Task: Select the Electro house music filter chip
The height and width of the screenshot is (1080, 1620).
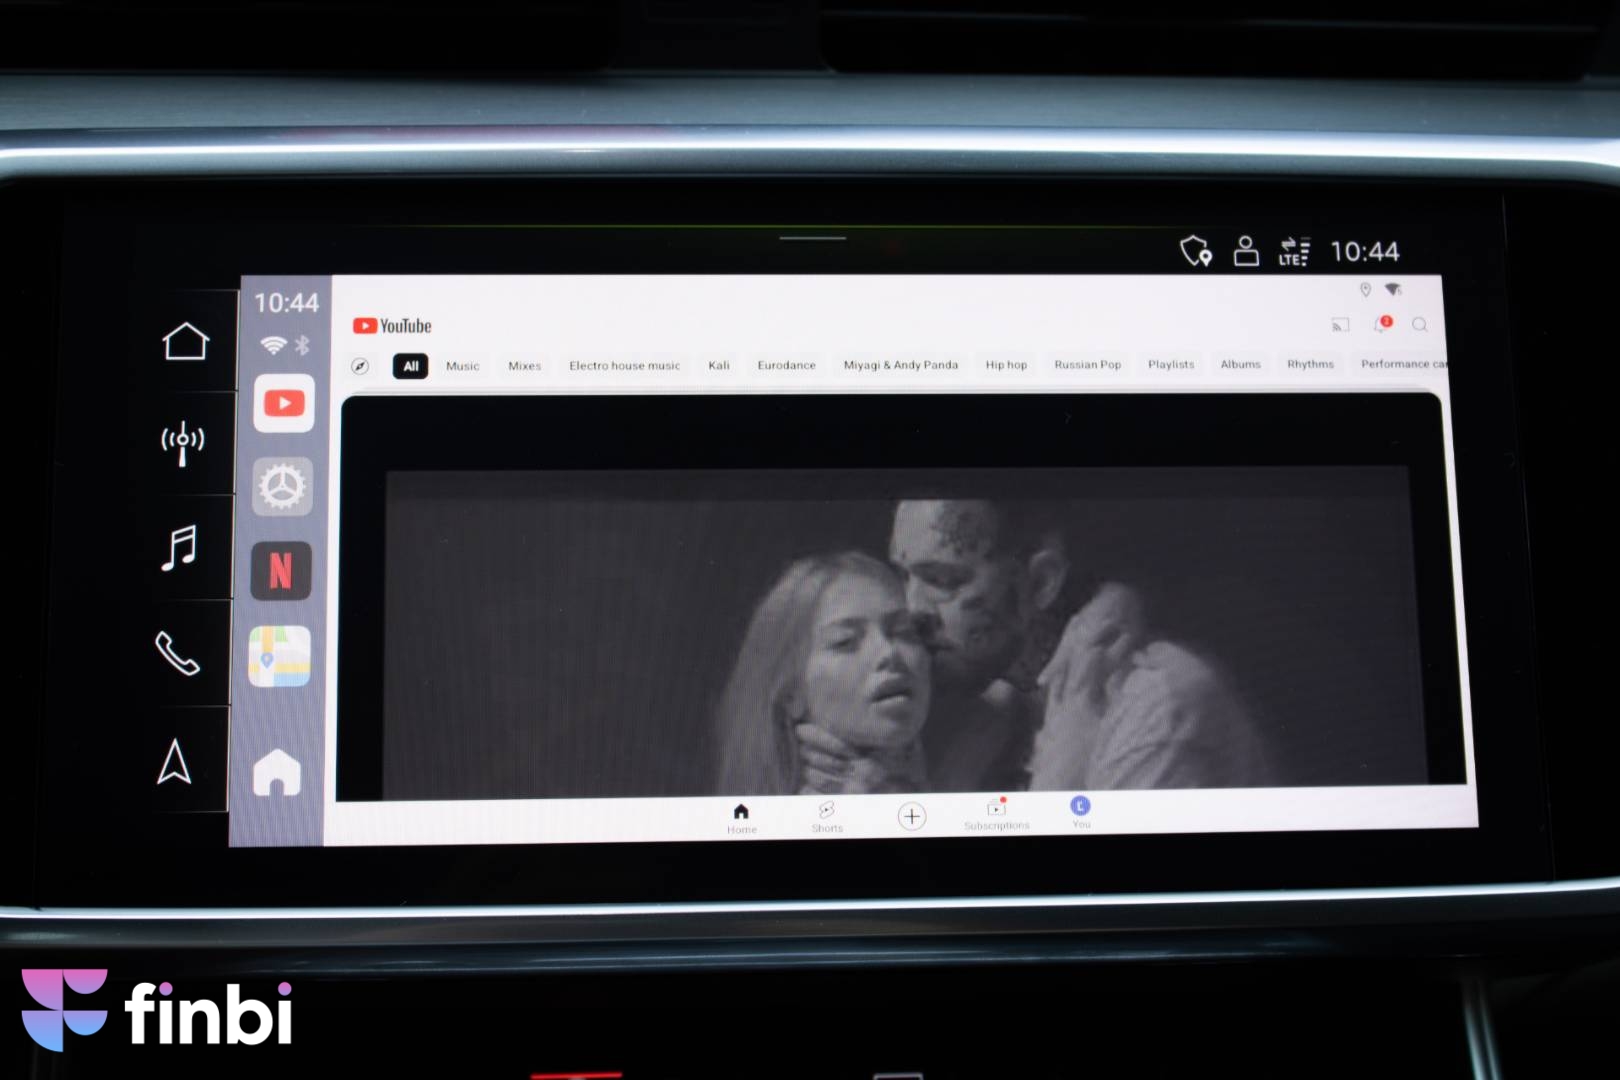Action: (624, 366)
